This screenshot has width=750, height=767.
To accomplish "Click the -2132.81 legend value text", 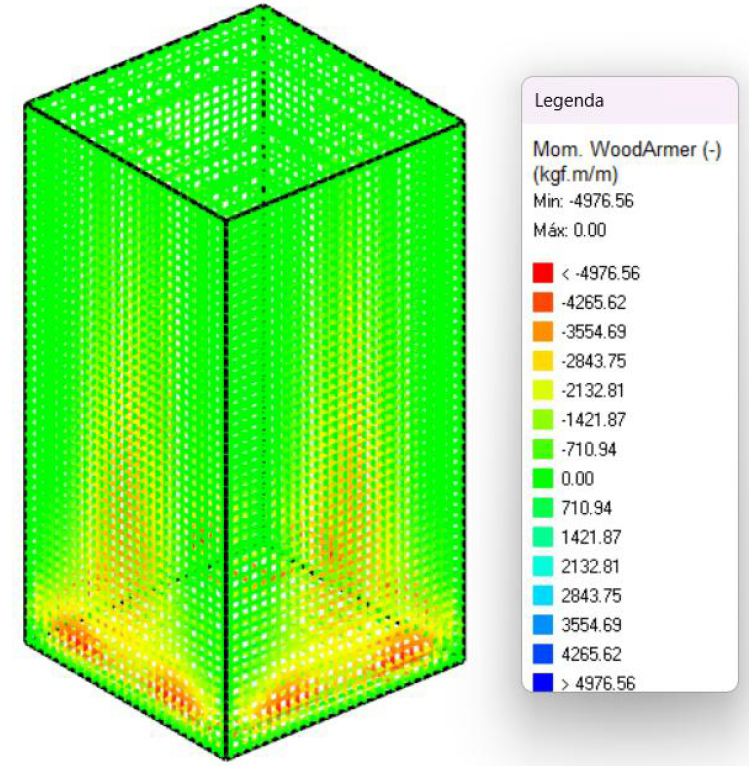I will (593, 391).
